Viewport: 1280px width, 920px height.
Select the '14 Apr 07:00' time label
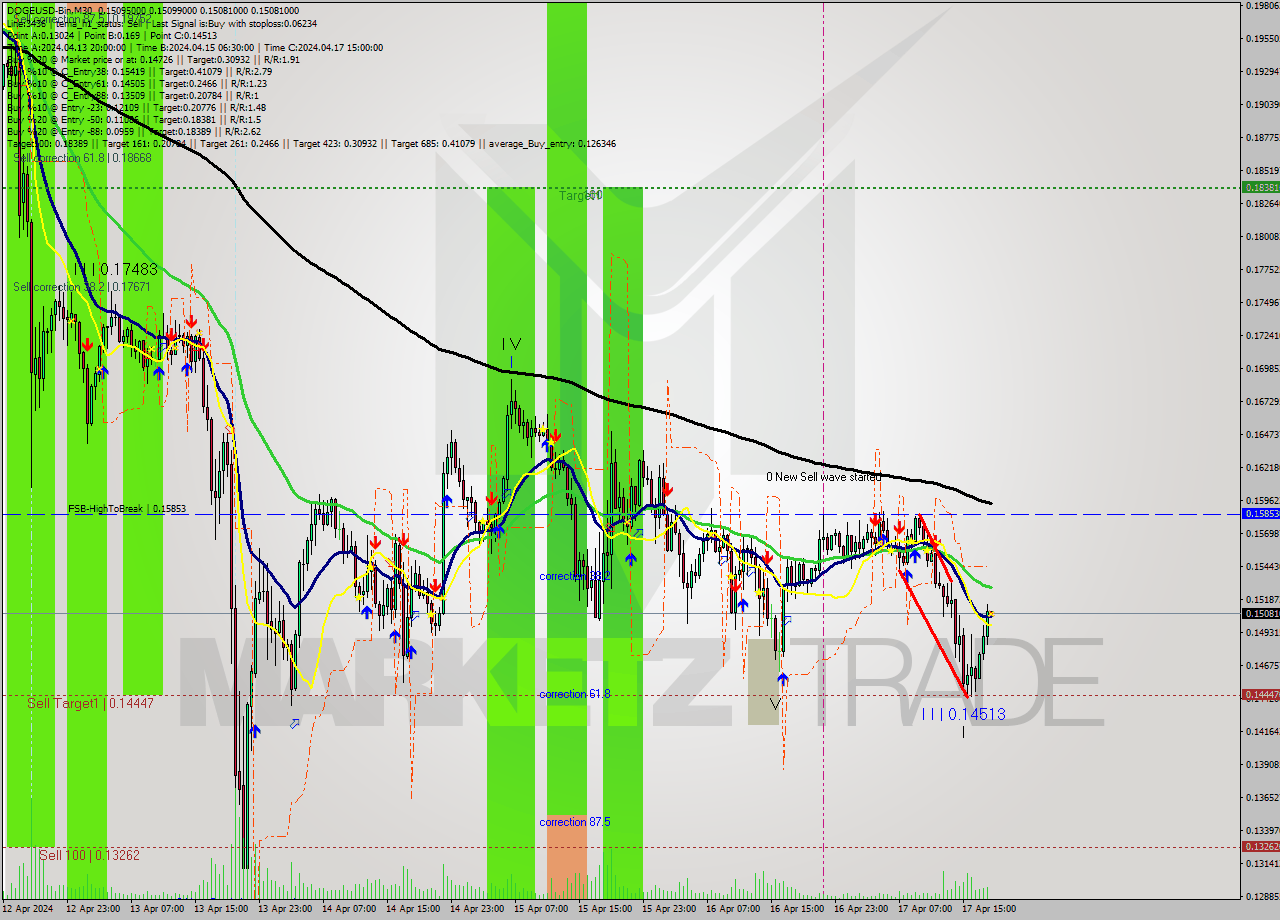click(349, 909)
